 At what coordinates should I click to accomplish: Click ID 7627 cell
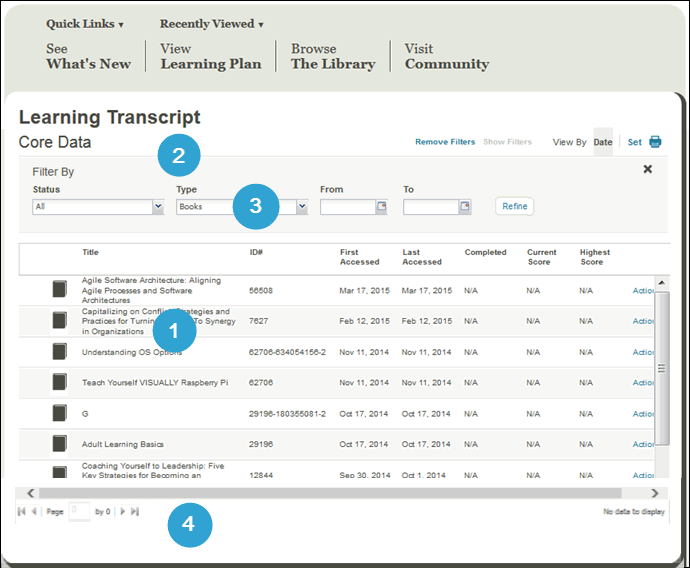(258, 321)
